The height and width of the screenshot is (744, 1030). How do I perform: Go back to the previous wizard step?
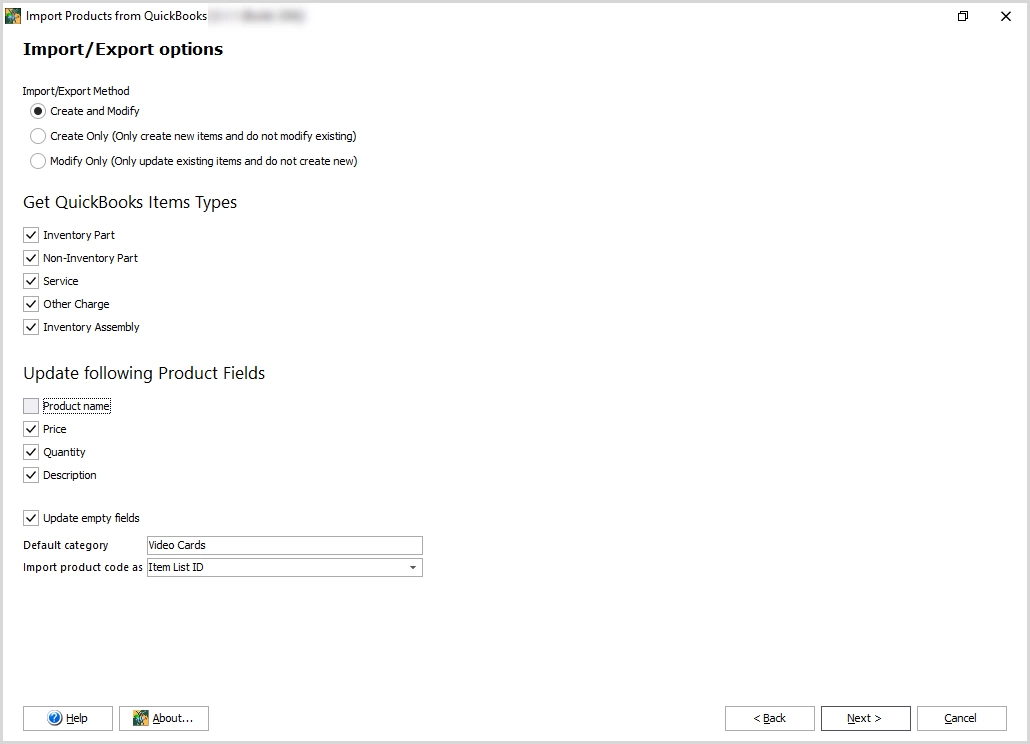click(769, 718)
